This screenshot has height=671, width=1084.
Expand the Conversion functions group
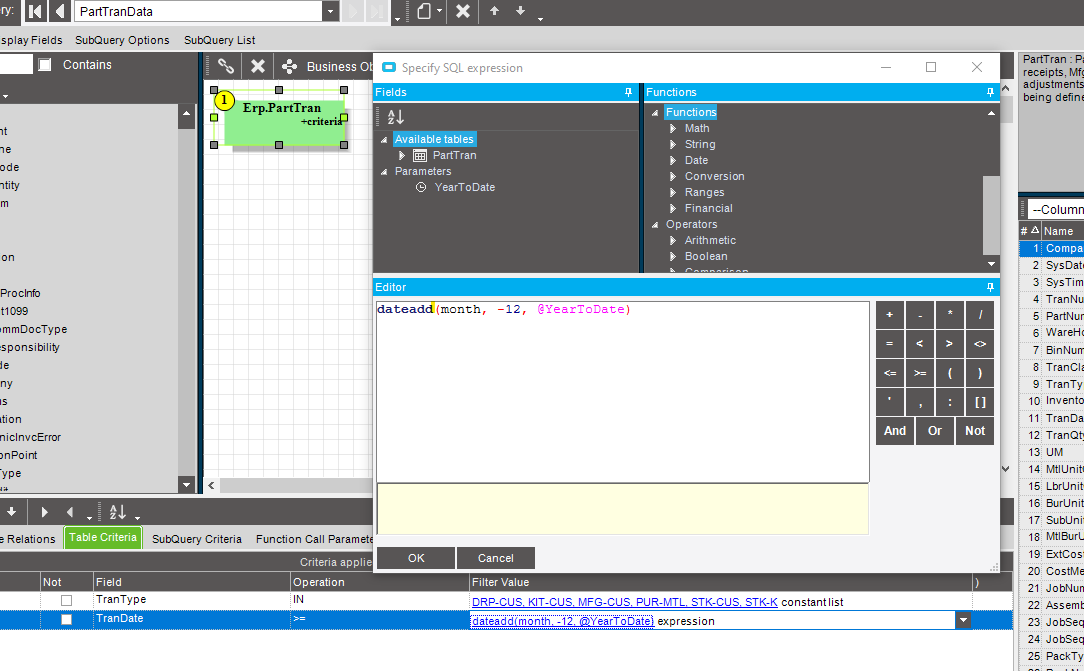tap(673, 176)
